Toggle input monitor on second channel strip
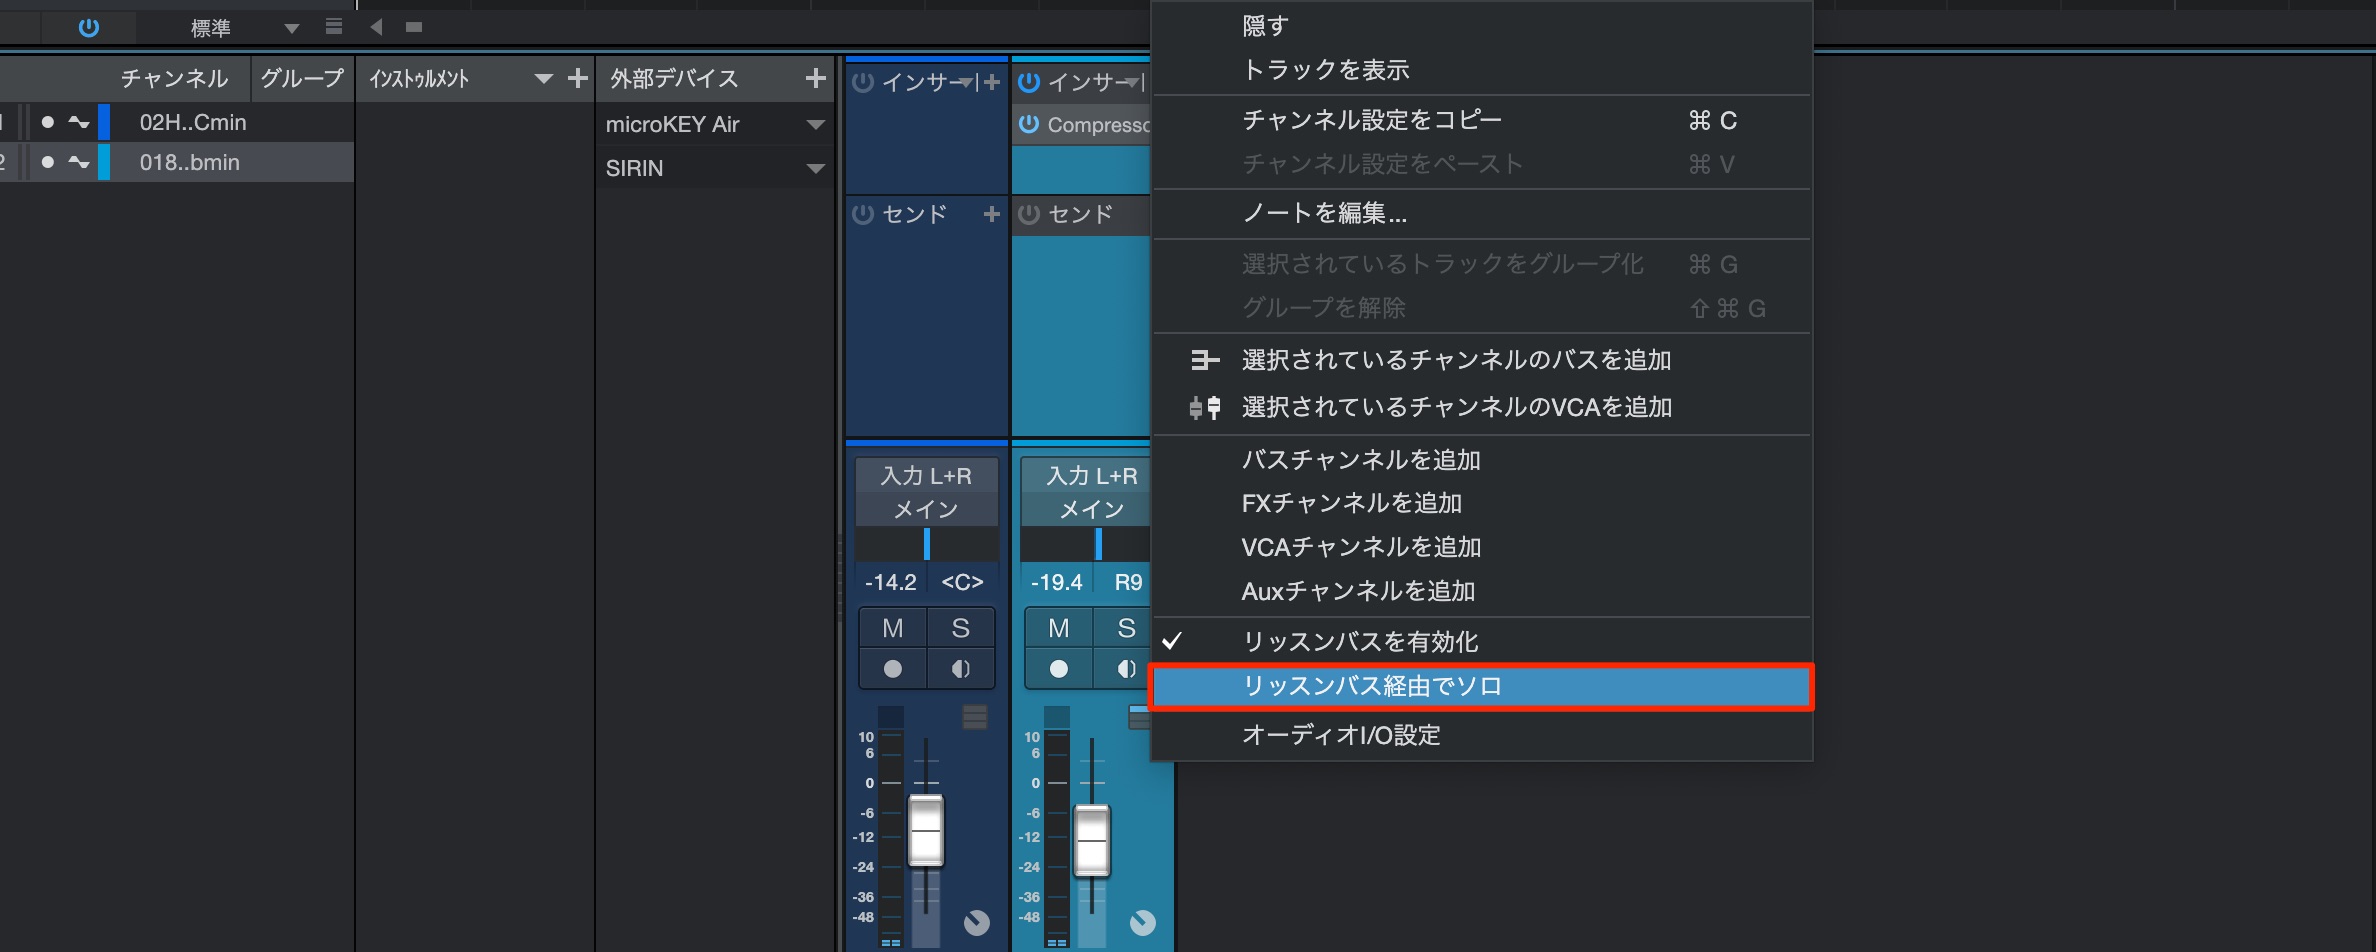Viewport: 2376px width, 952px height. (1123, 669)
